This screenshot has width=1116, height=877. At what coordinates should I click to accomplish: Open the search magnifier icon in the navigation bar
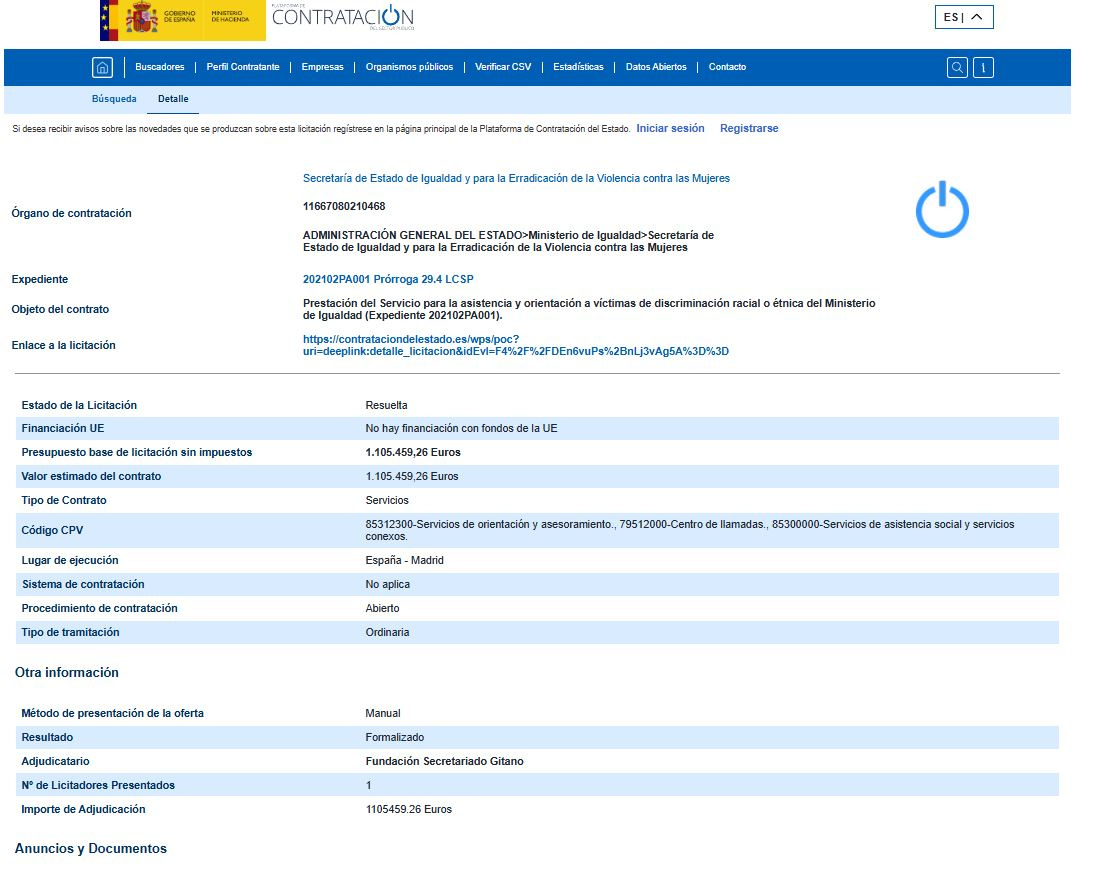[x=957, y=68]
